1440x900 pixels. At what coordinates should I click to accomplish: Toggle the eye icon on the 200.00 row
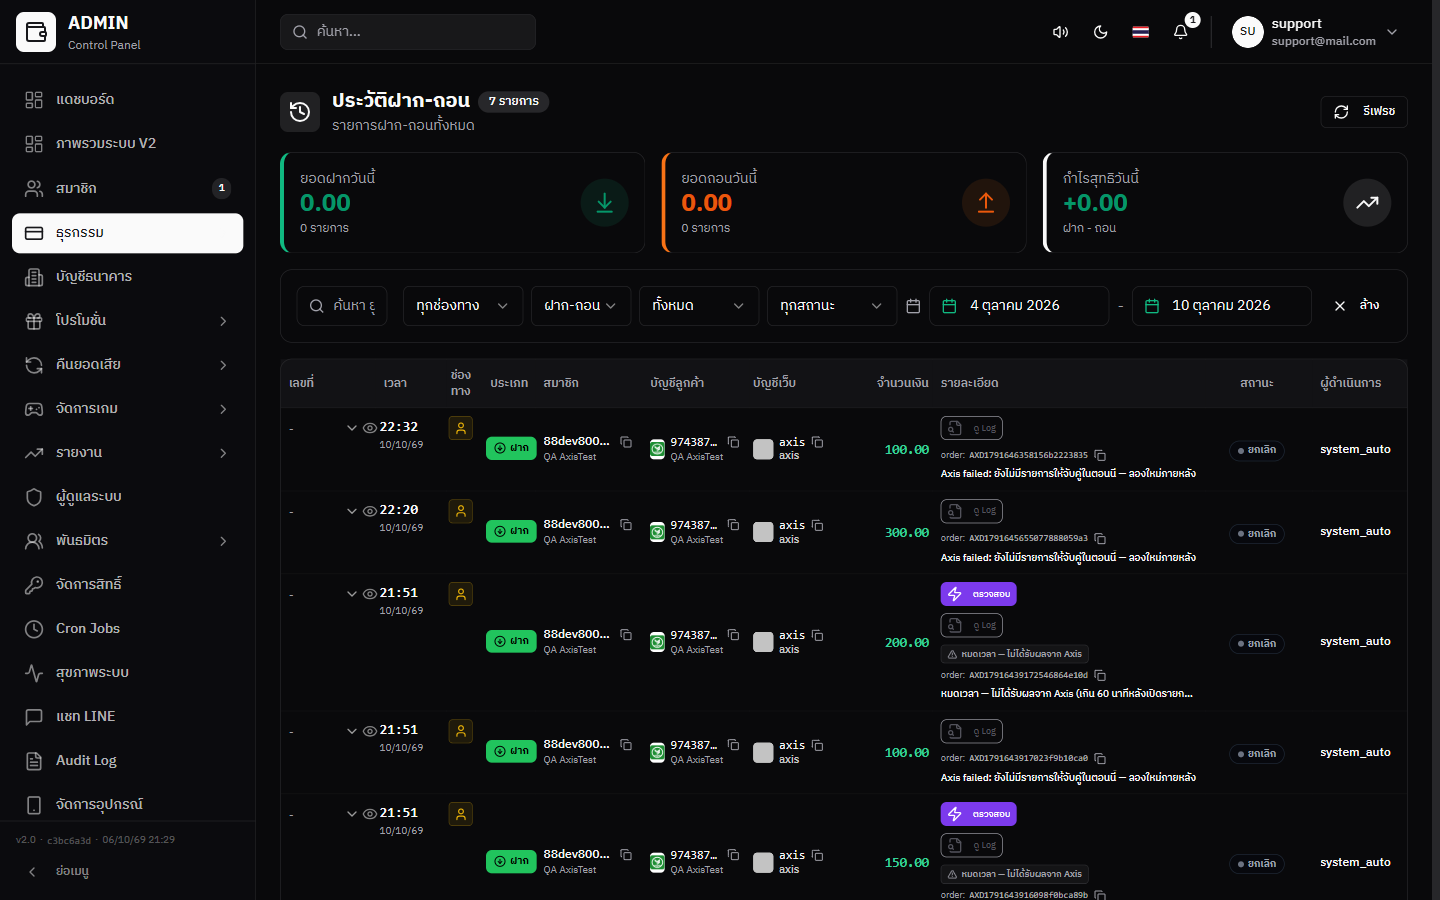click(x=370, y=593)
